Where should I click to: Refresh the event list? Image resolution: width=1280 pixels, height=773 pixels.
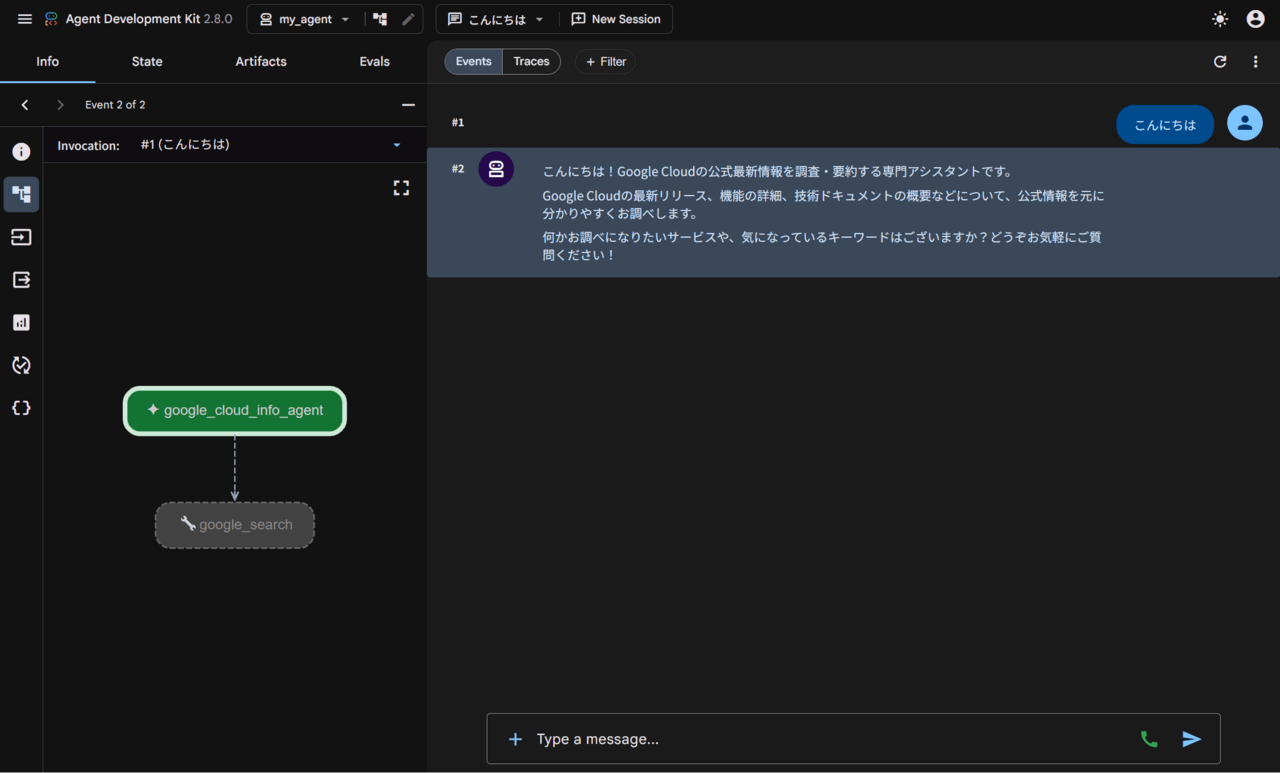click(1220, 62)
